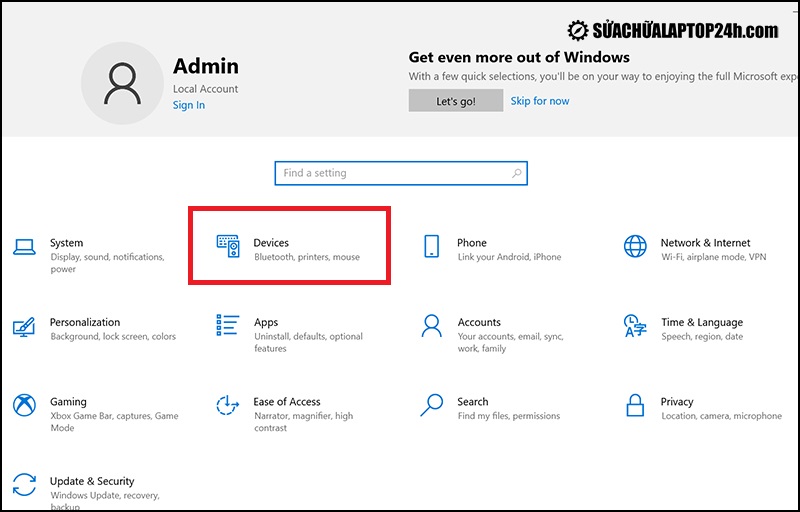
Task: Select the Network & Internet globe icon
Action: coord(635,246)
